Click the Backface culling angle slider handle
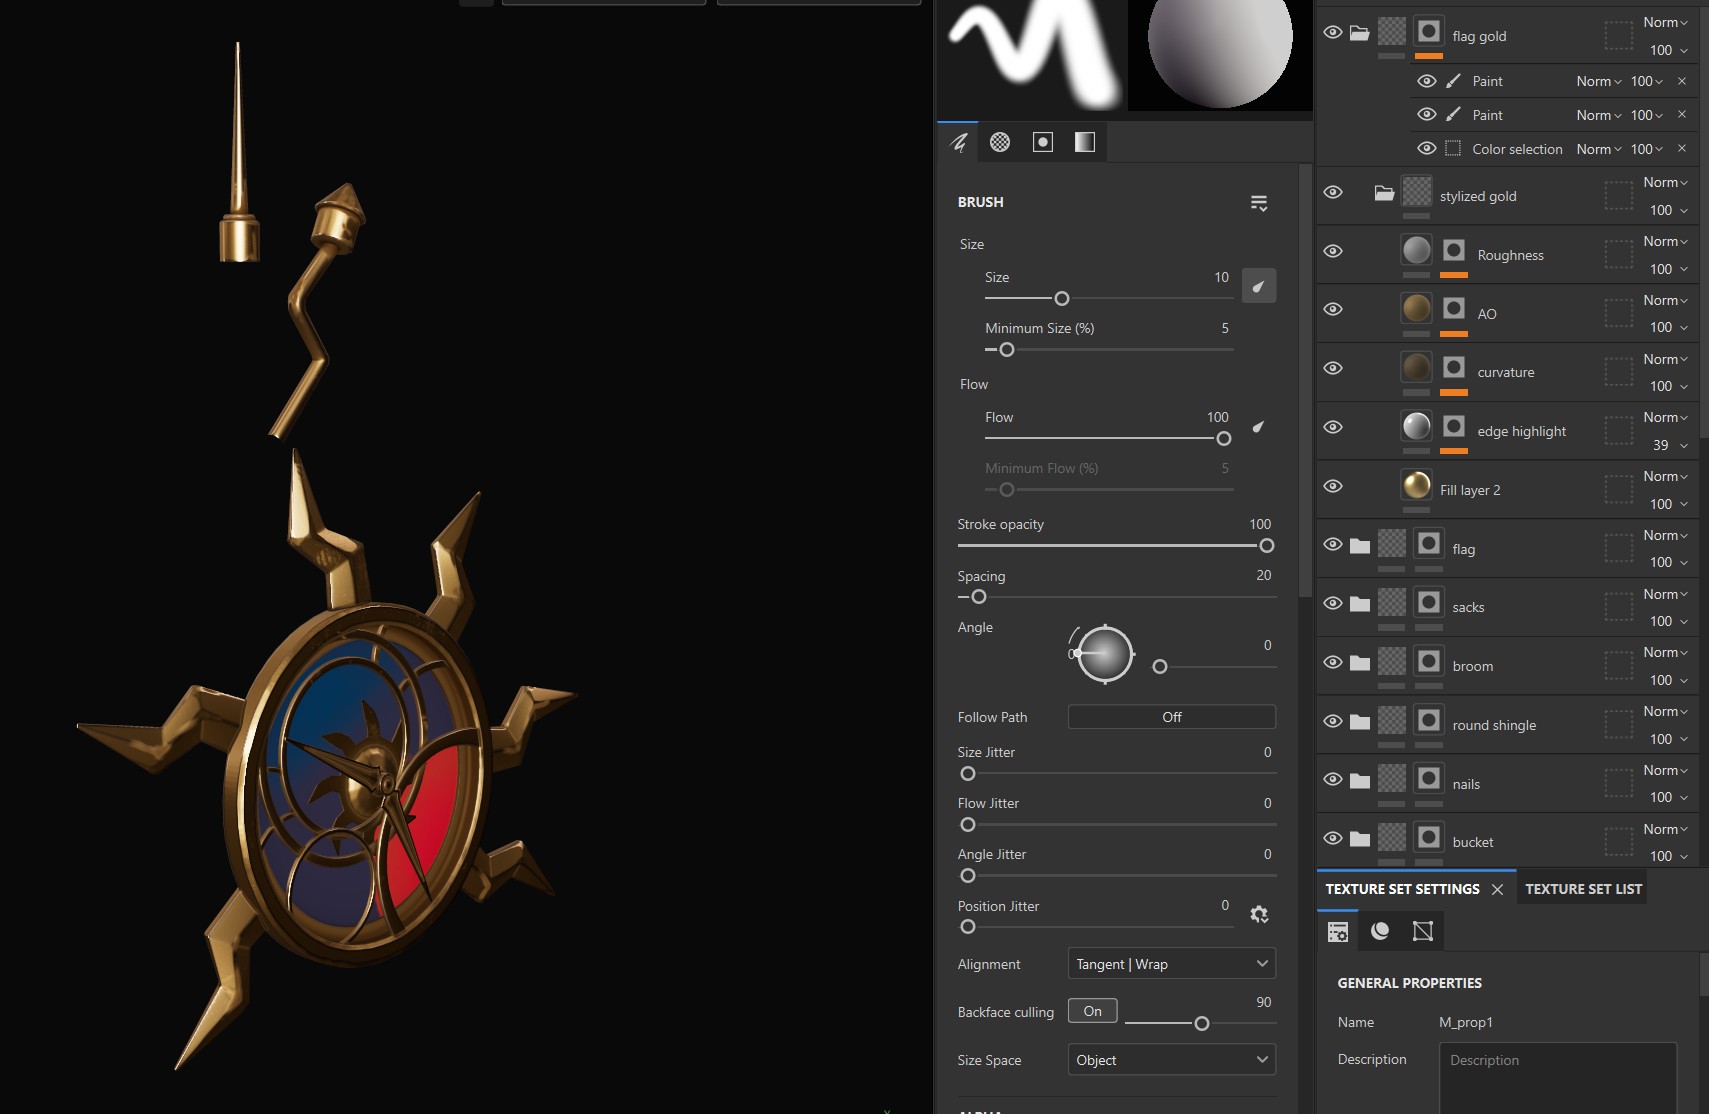1709x1114 pixels. tap(1202, 1023)
